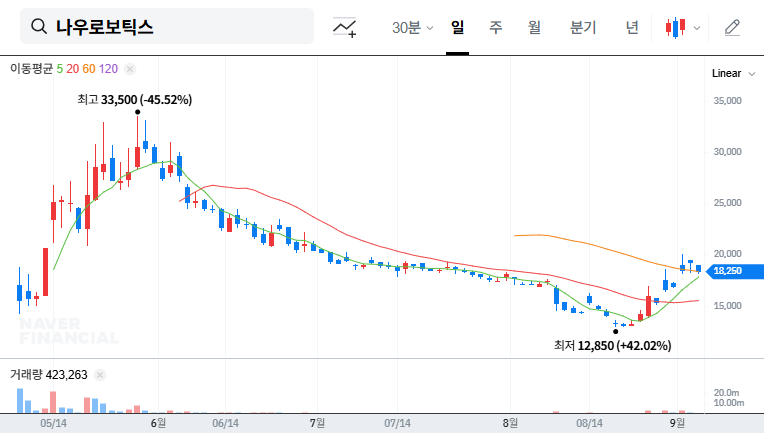Screen dimensions: 764x433
Task: Select the pencil drawing tool
Action: tap(732, 28)
